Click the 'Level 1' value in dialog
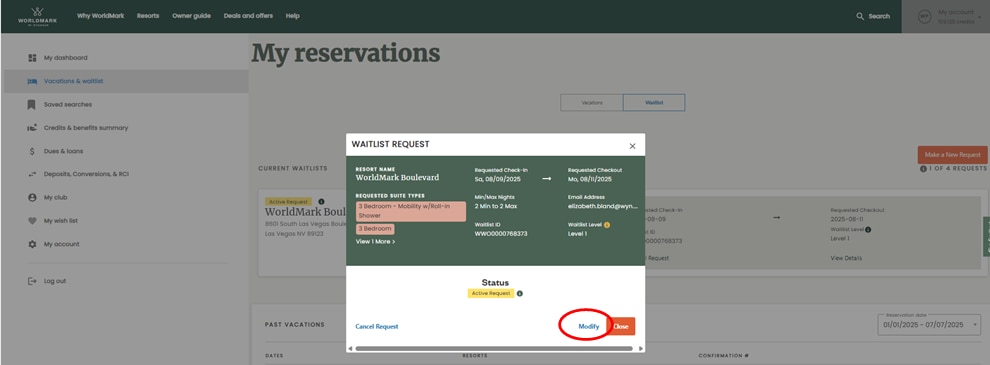Image resolution: width=990 pixels, height=365 pixels. click(577, 234)
